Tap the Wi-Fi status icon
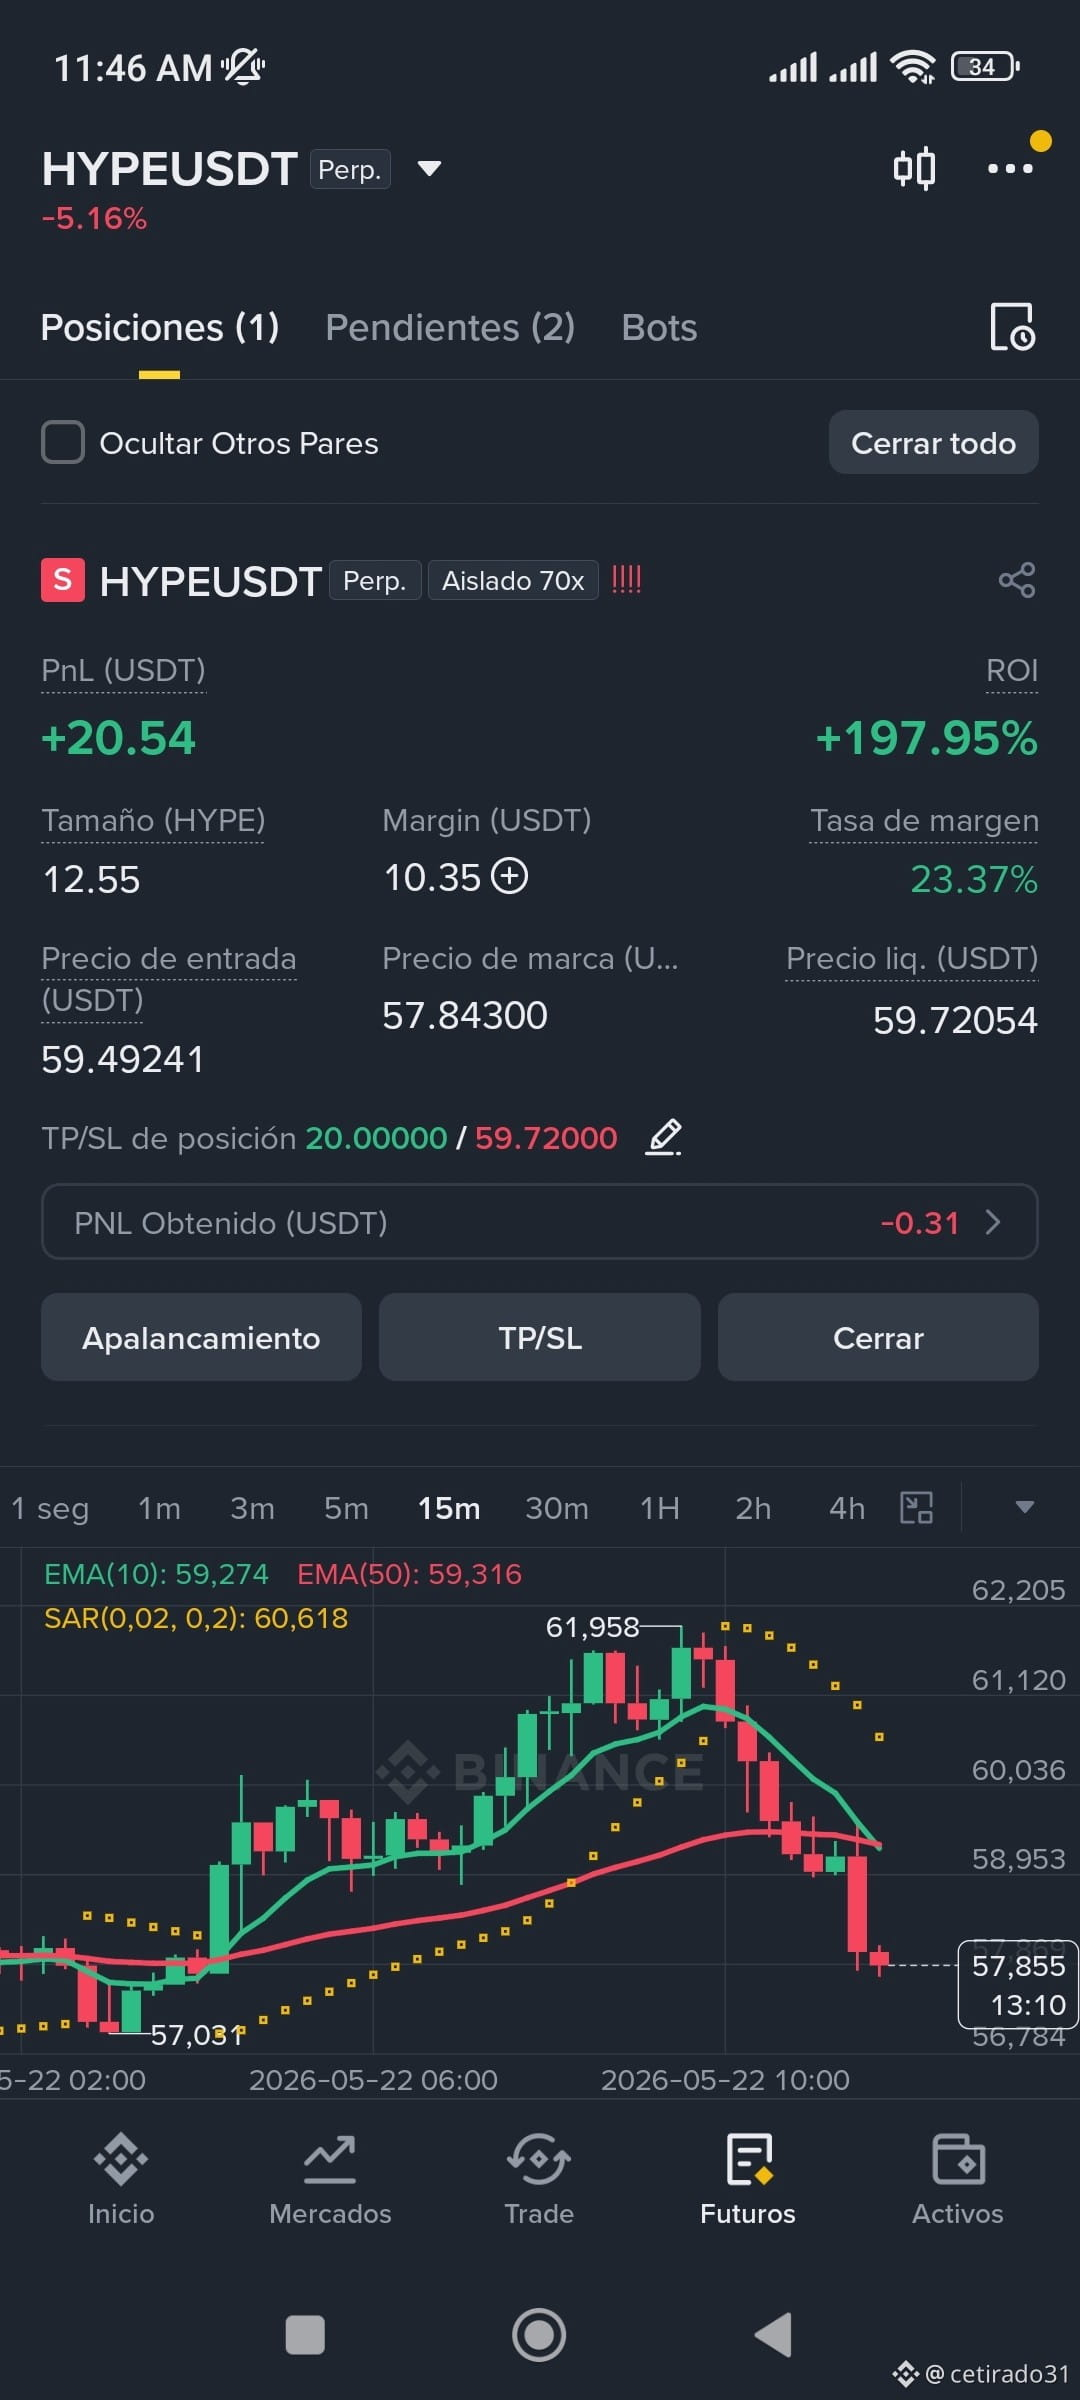The image size is (1080, 2400). pos(912,66)
